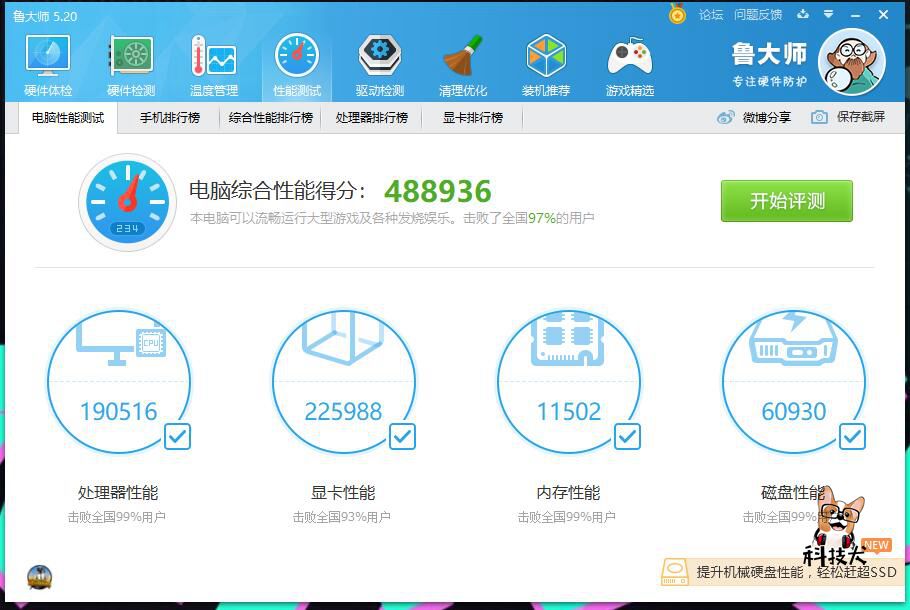Click the processor score 190516
This screenshot has height=610, width=910.
click(118, 412)
